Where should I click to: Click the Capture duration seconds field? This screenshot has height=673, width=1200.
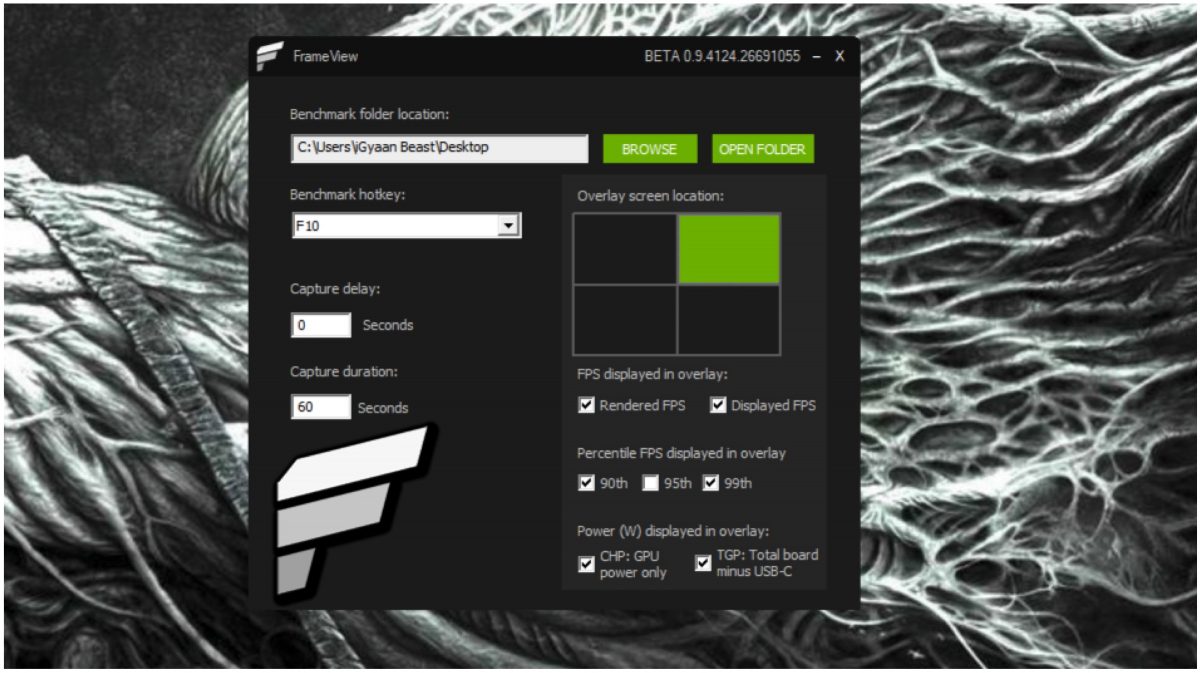[x=321, y=407]
